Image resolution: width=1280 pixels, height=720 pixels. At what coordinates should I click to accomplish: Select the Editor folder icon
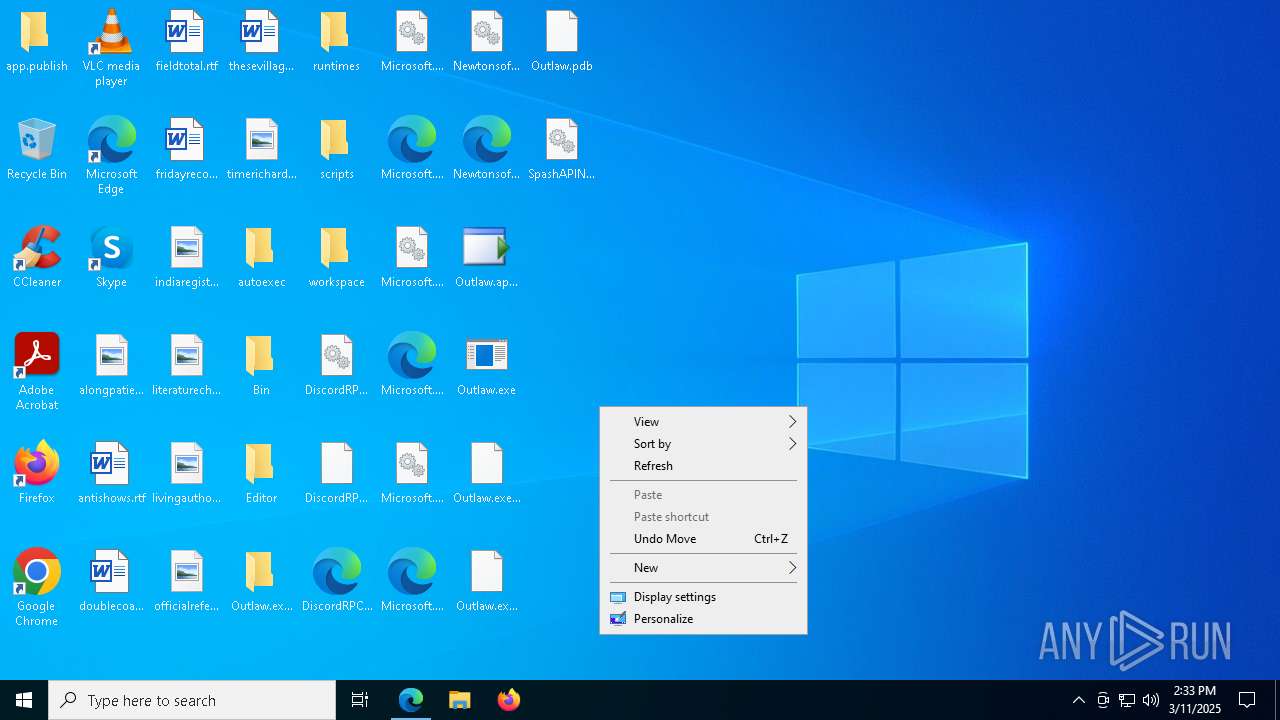click(x=261, y=473)
